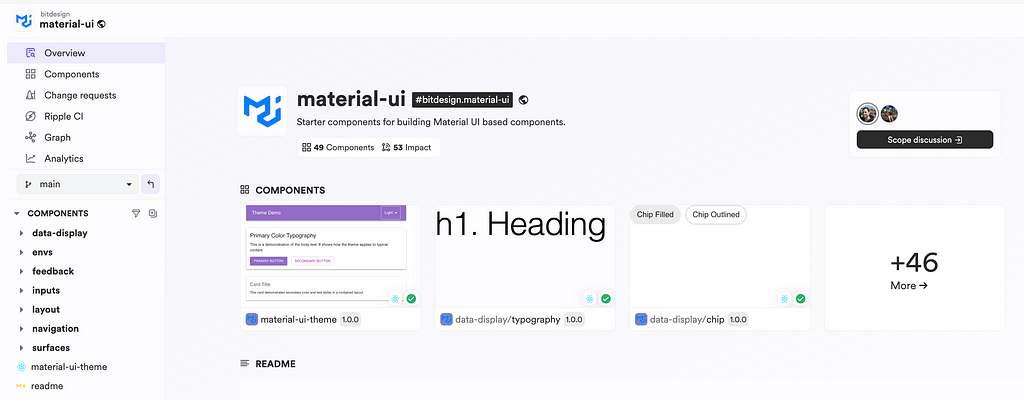Expand the navigation folder
Viewport: 1024px width, 400px height.
tap(22, 329)
